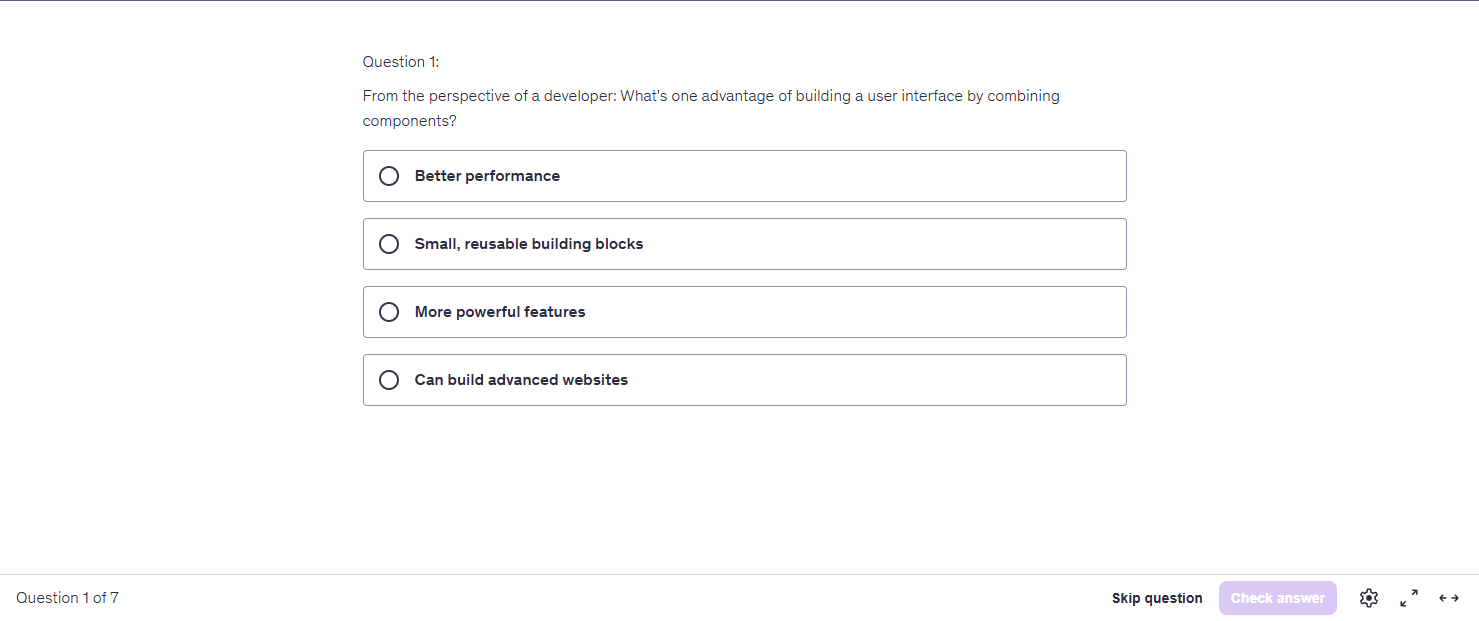Choose the Small, reusable building blocks radio circle
The height and width of the screenshot is (621, 1479).
coord(389,244)
